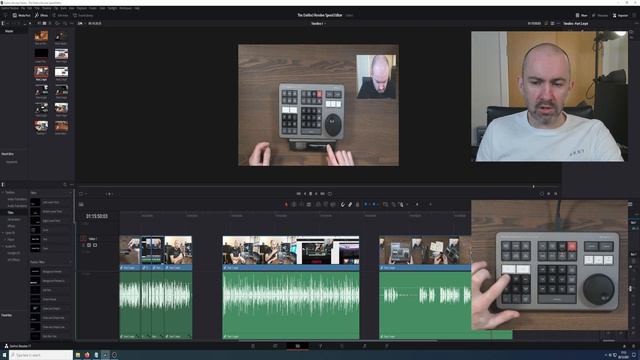This screenshot has width=640, height=360.
Task: Collapse the Fusion Titles section
Action: point(70,262)
